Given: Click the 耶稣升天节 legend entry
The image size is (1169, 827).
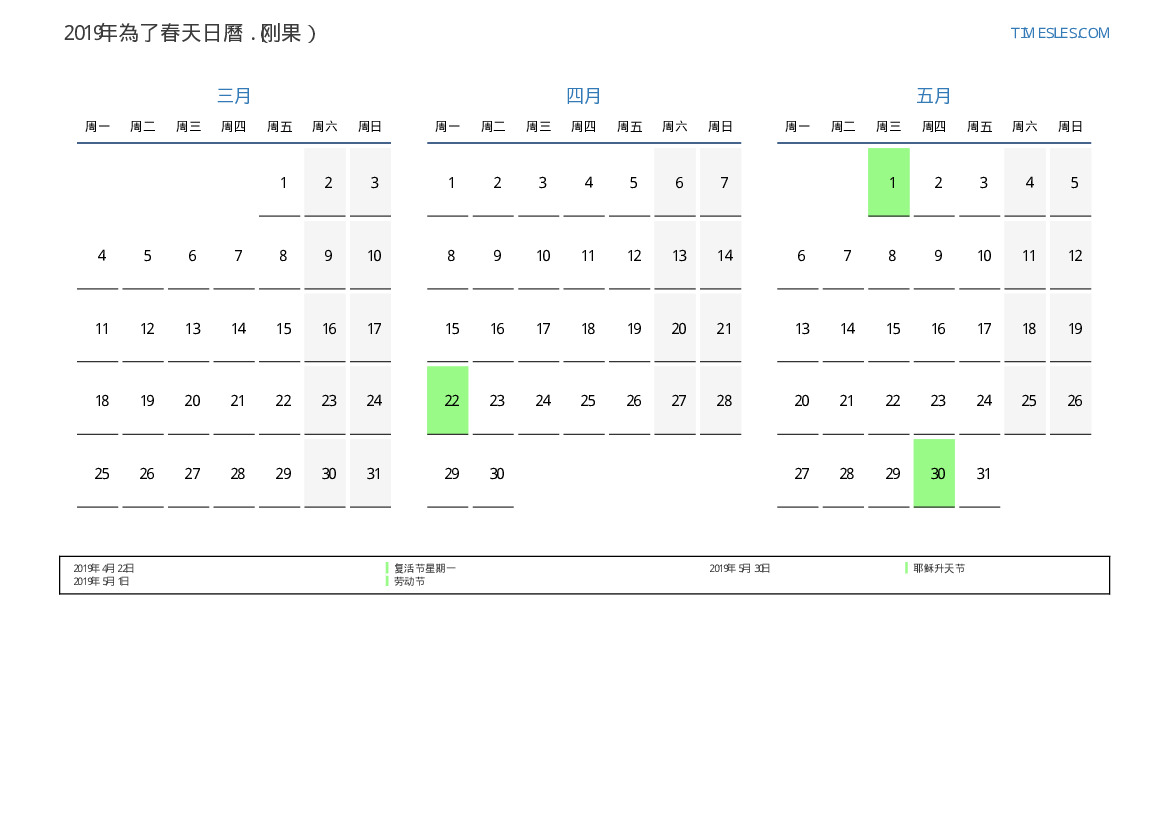Looking at the screenshot, I should (x=938, y=568).
